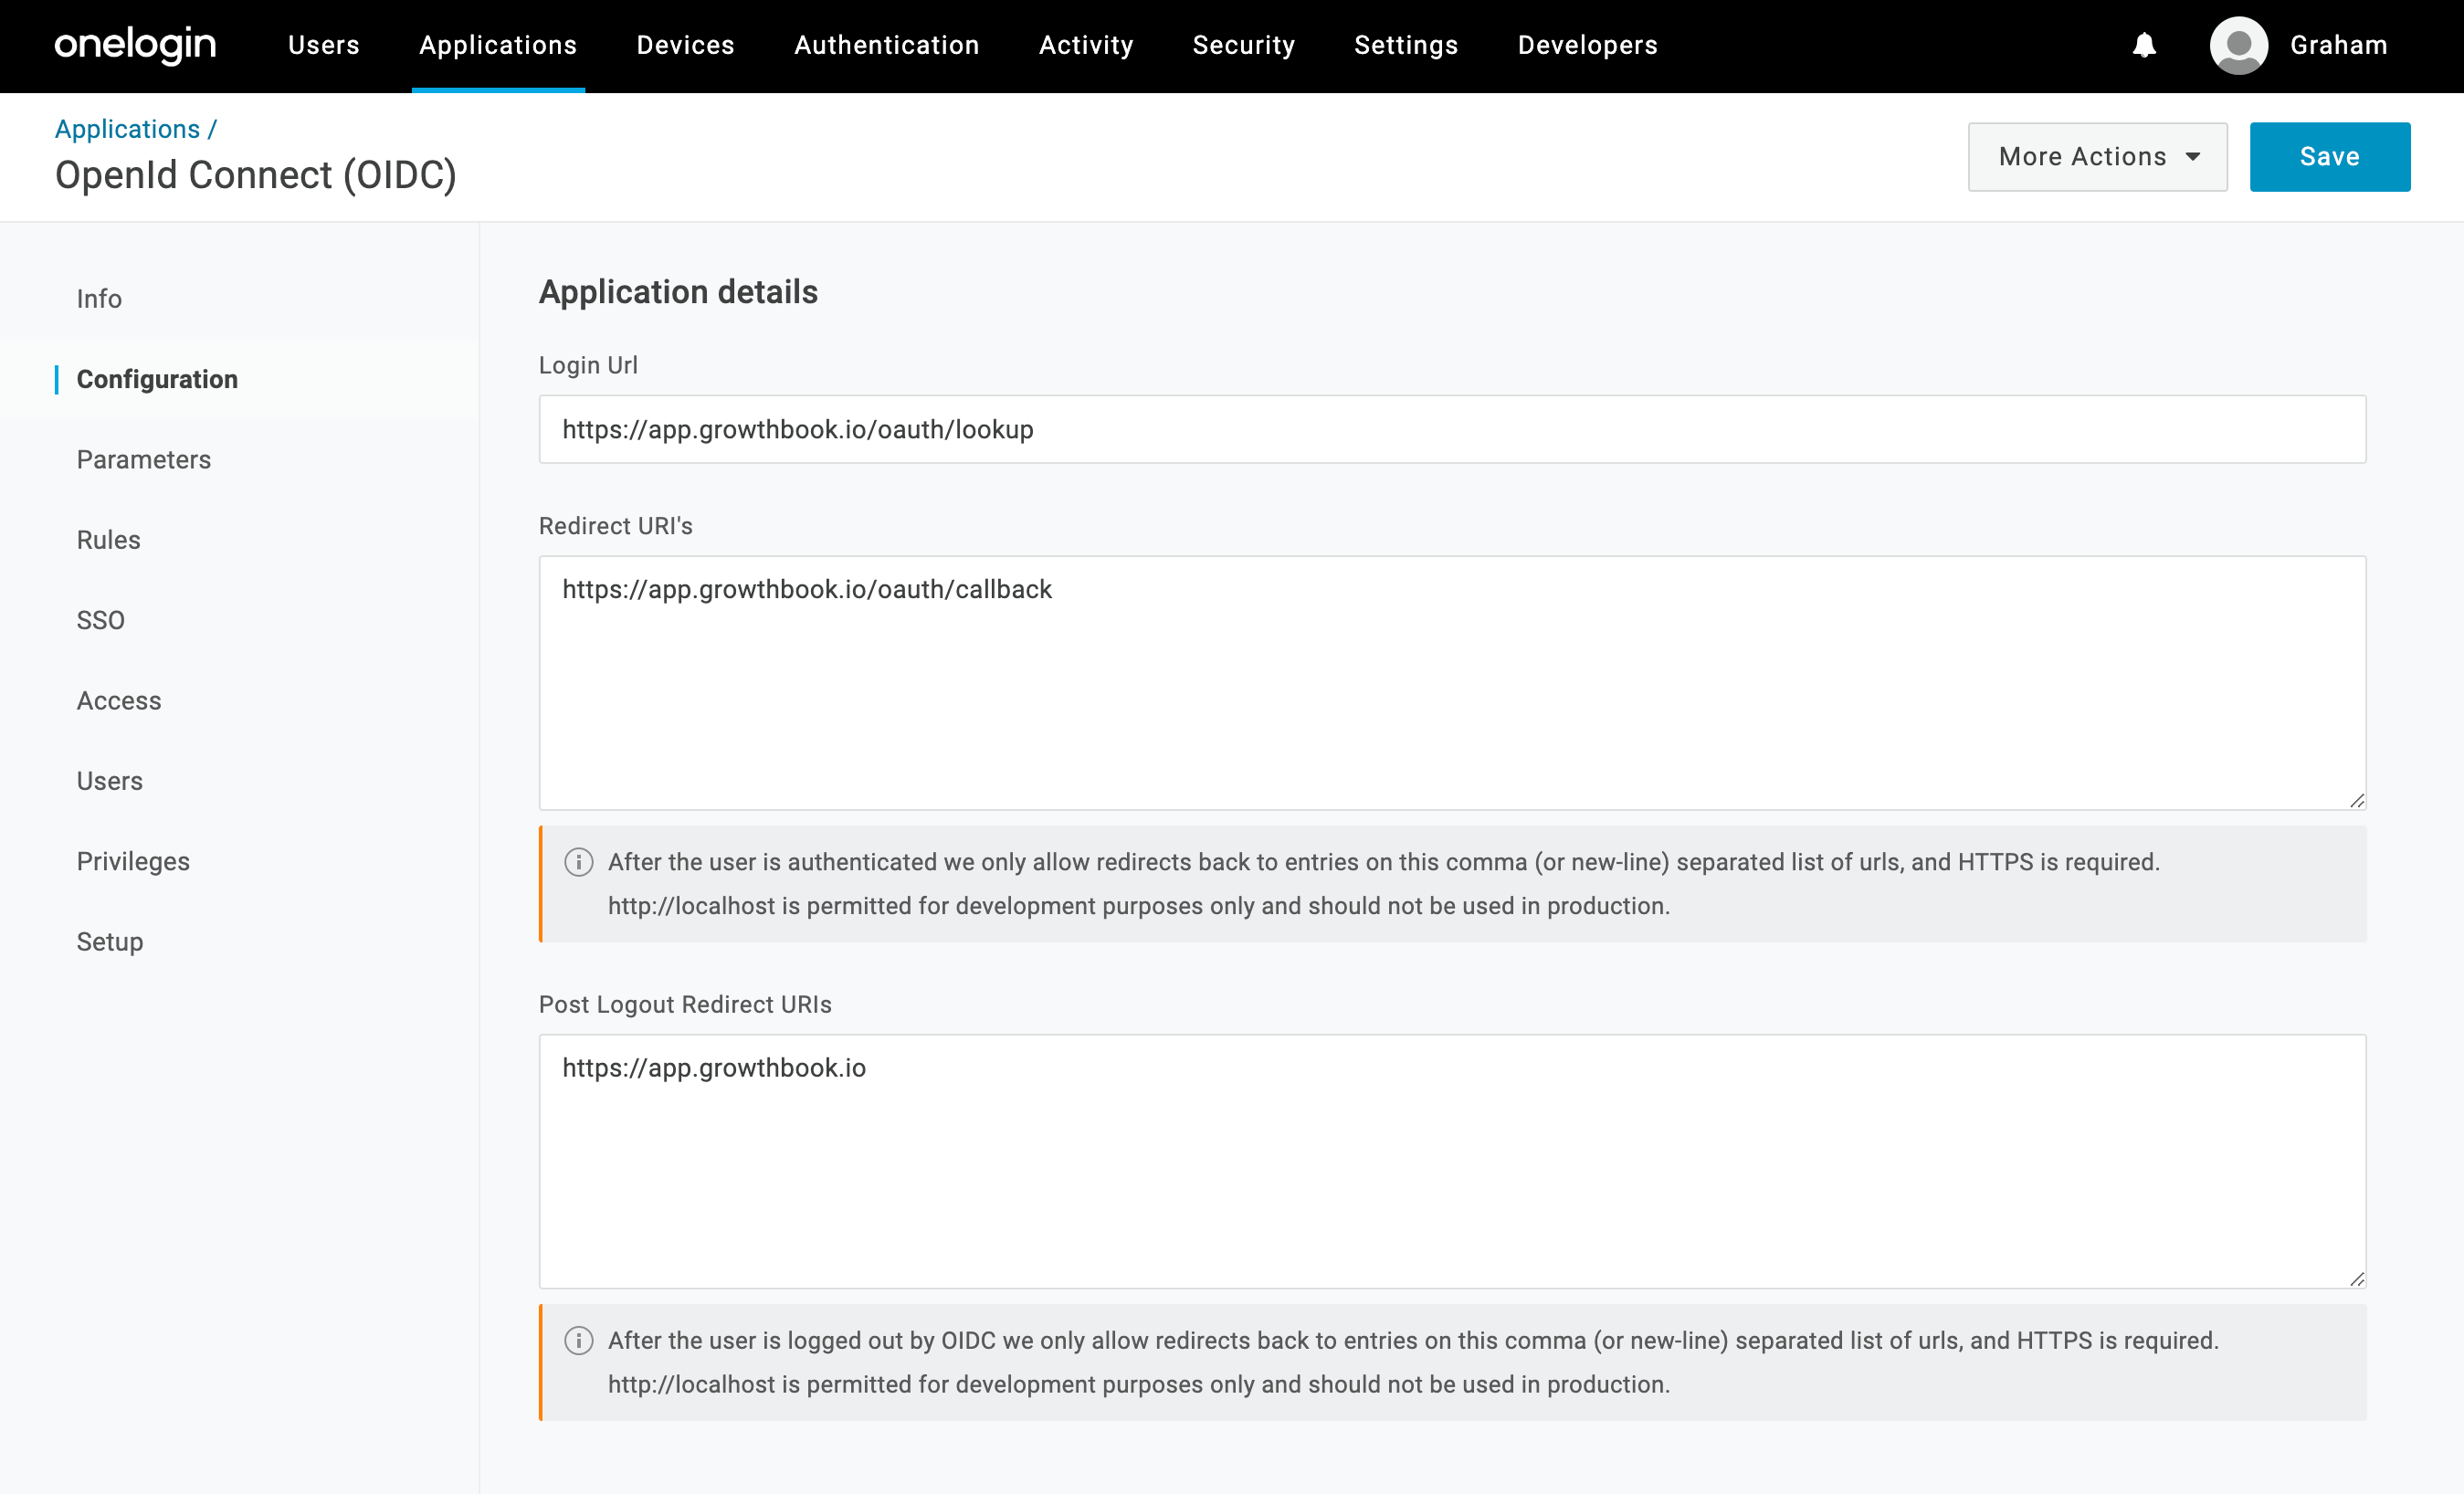Follow the Applications breadcrumb link

pos(127,129)
